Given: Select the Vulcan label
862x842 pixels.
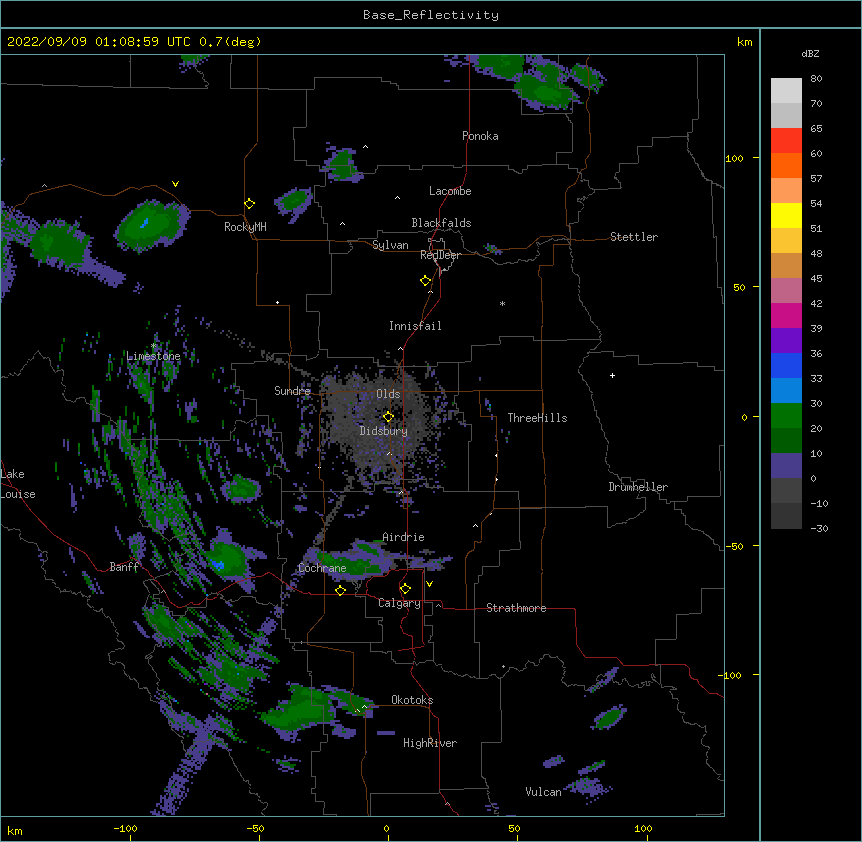Looking at the screenshot, I should pyautogui.click(x=543, y=792).
